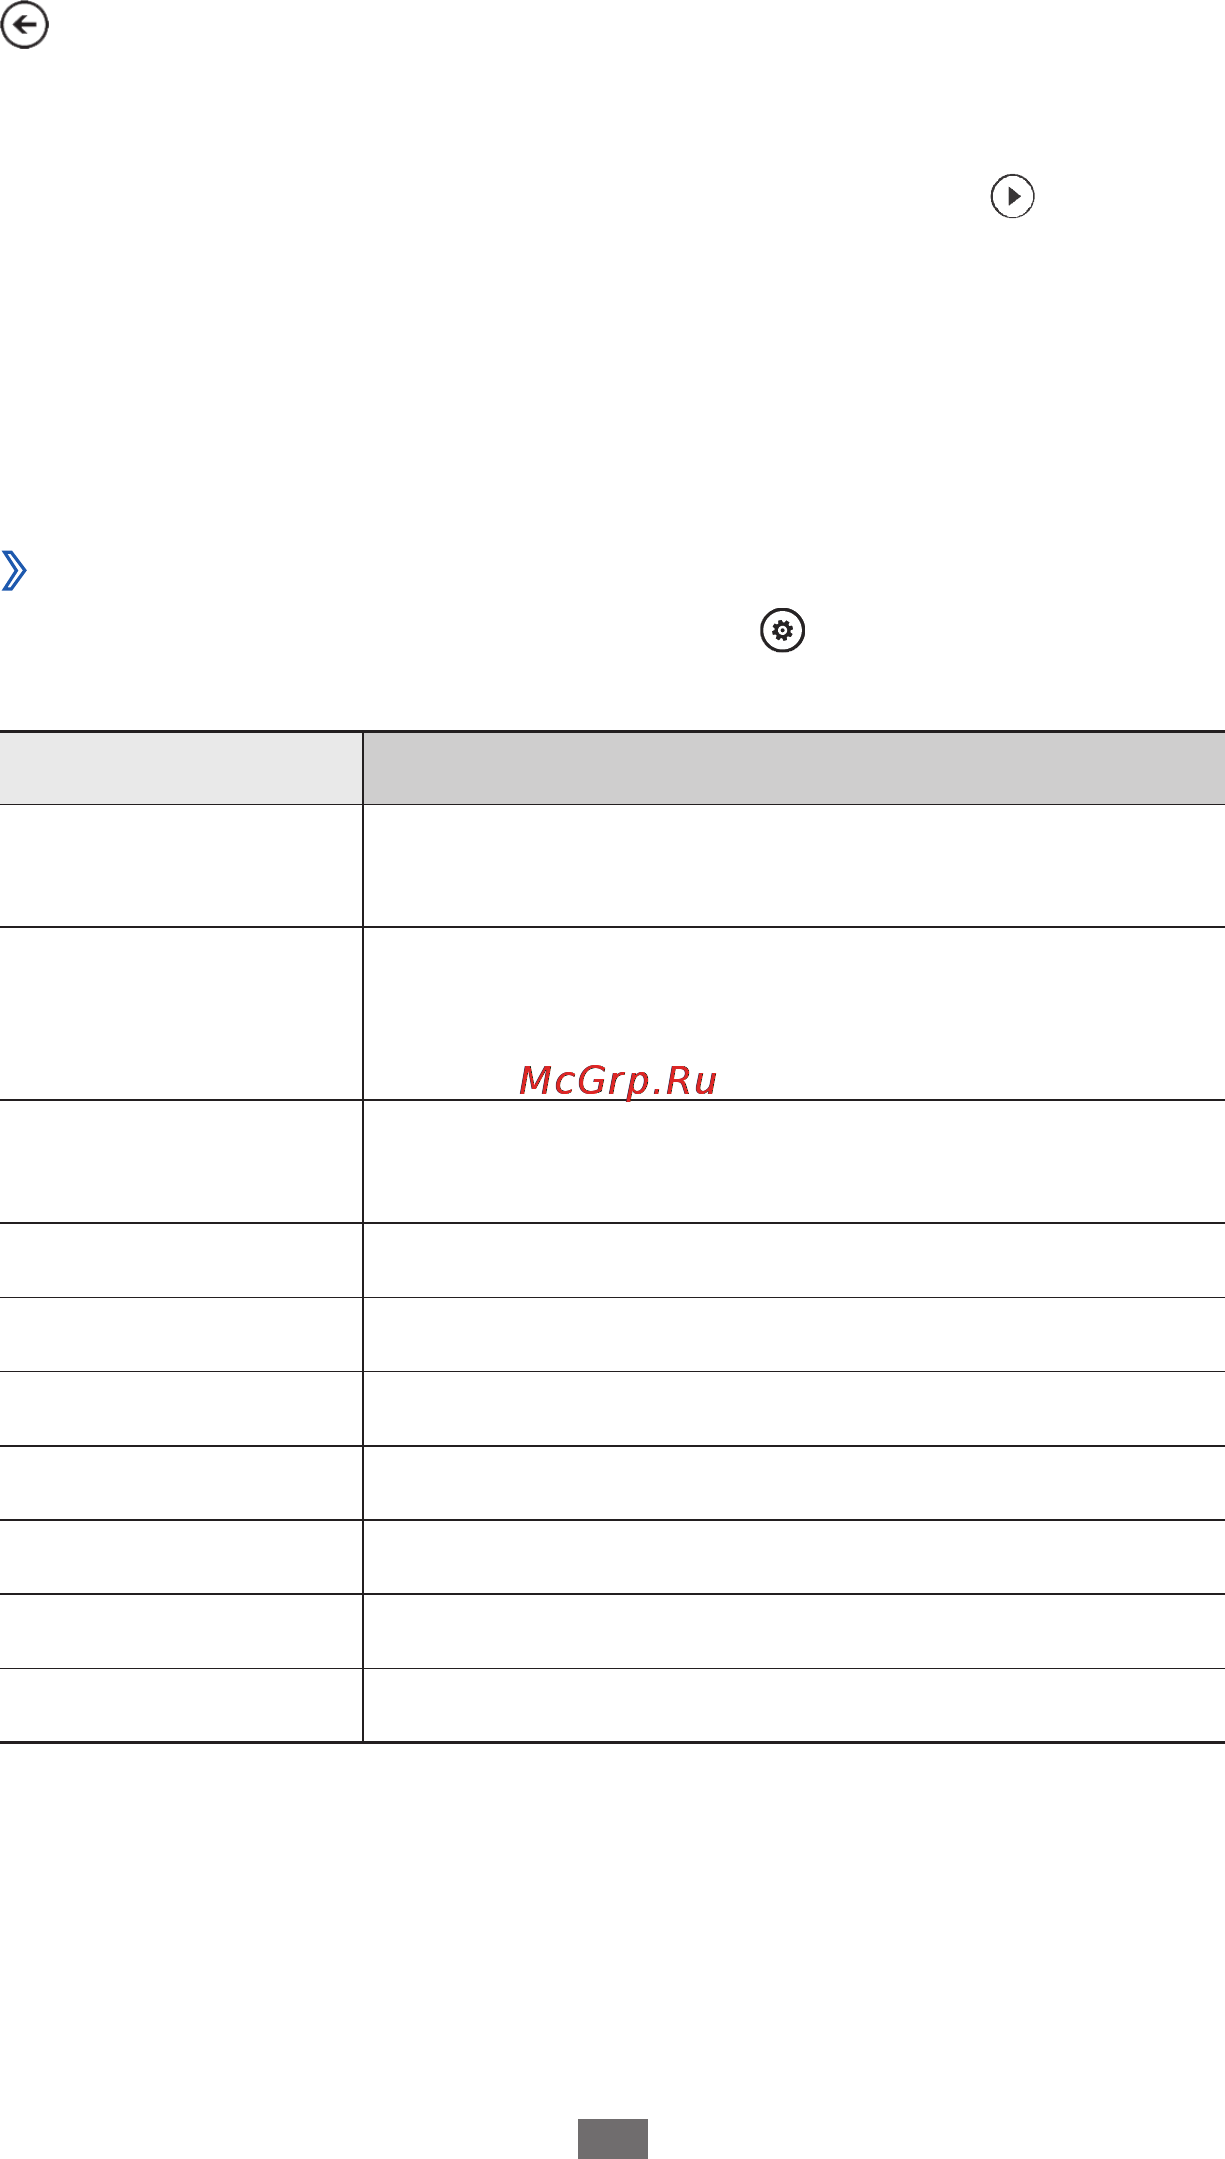Click the red McGrp.Ru watermark link
This screenshot has width=1225, height=2159.
618,1080
